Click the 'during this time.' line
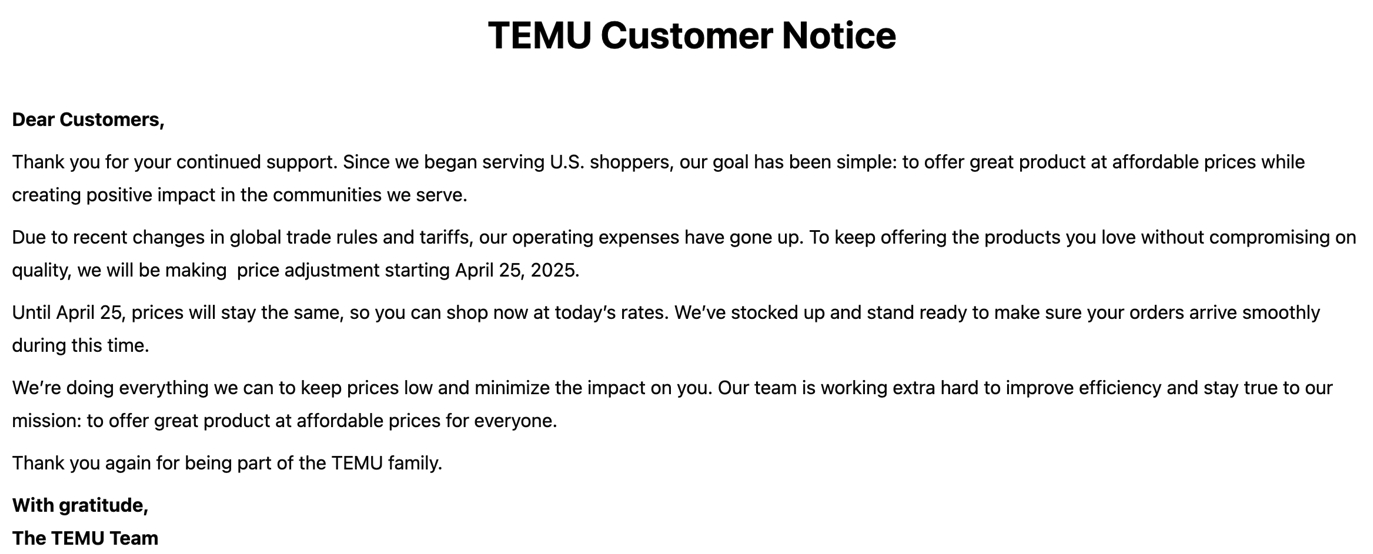Viewport: 1373px width, 554px height. point(80,346)
